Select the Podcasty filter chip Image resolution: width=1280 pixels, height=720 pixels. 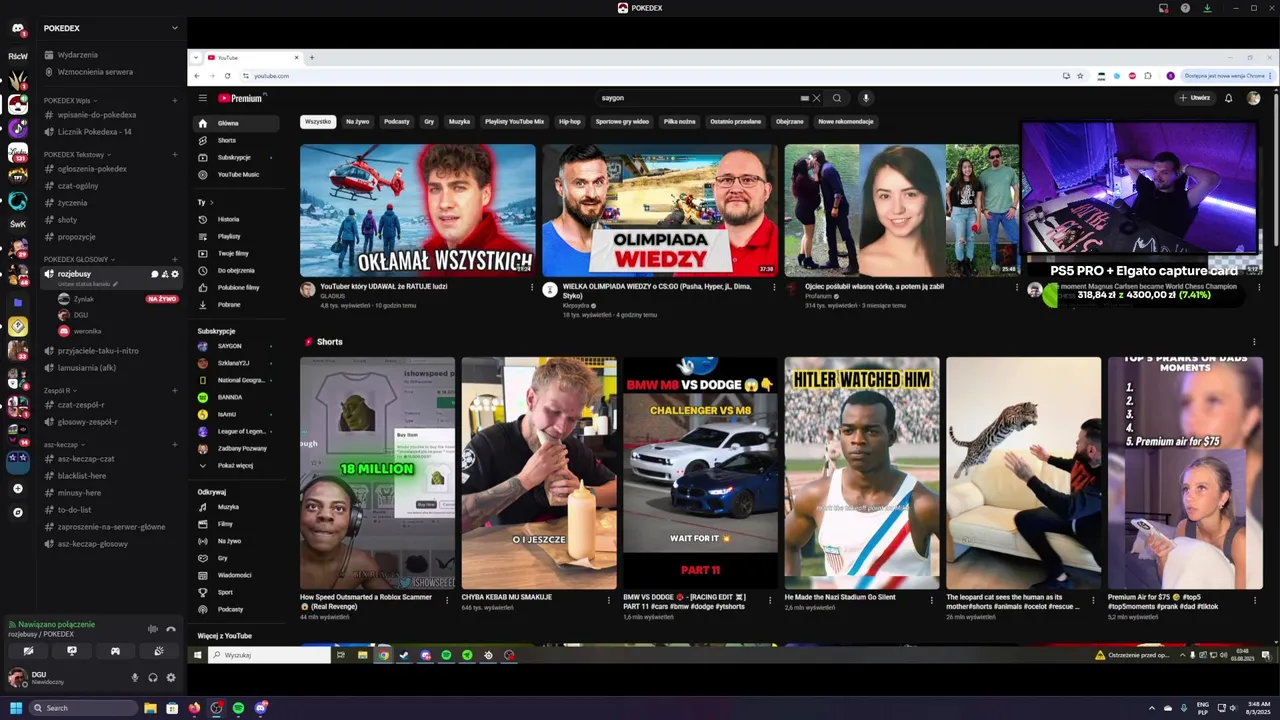397,122
